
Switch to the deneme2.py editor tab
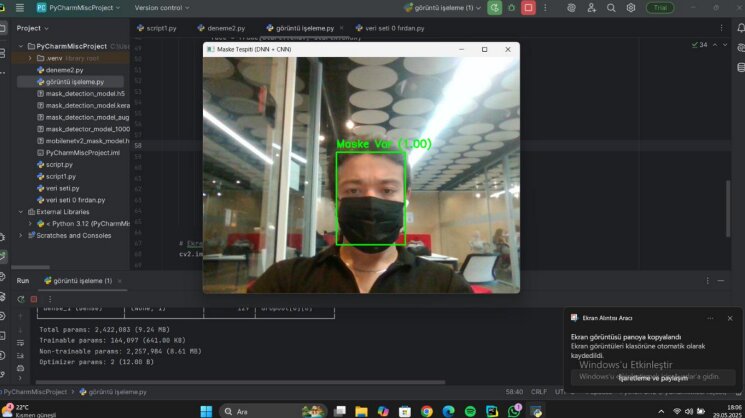point(221,28)
